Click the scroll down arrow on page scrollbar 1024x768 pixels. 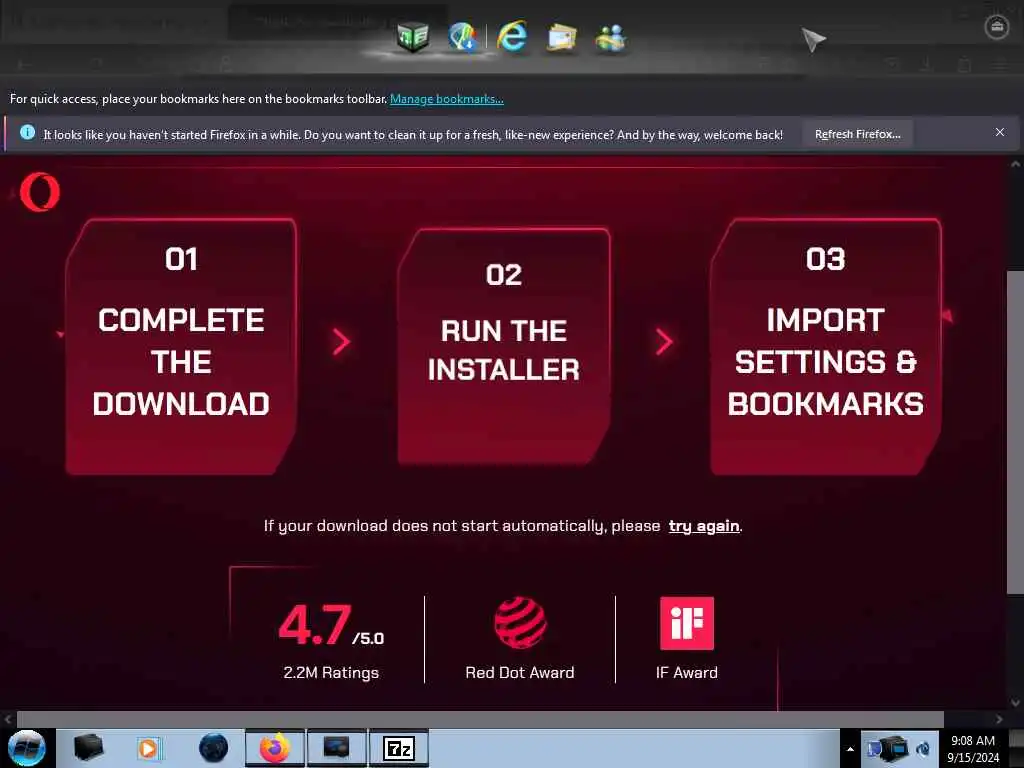click(1015, 703)
